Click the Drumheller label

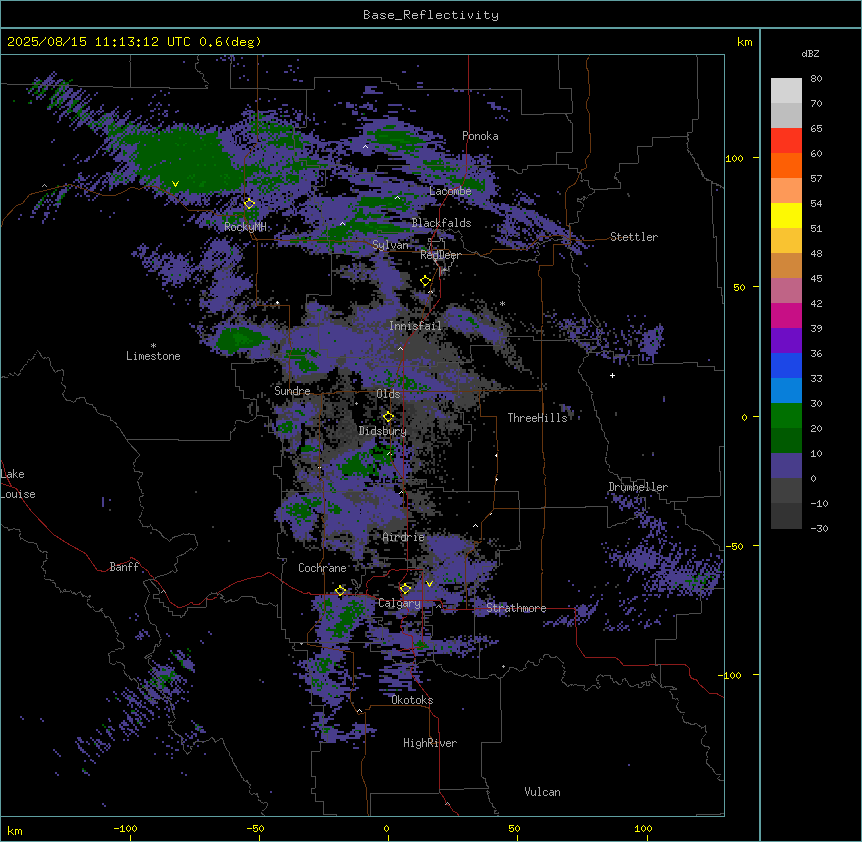pyautogui.click(x=638, y=487)
